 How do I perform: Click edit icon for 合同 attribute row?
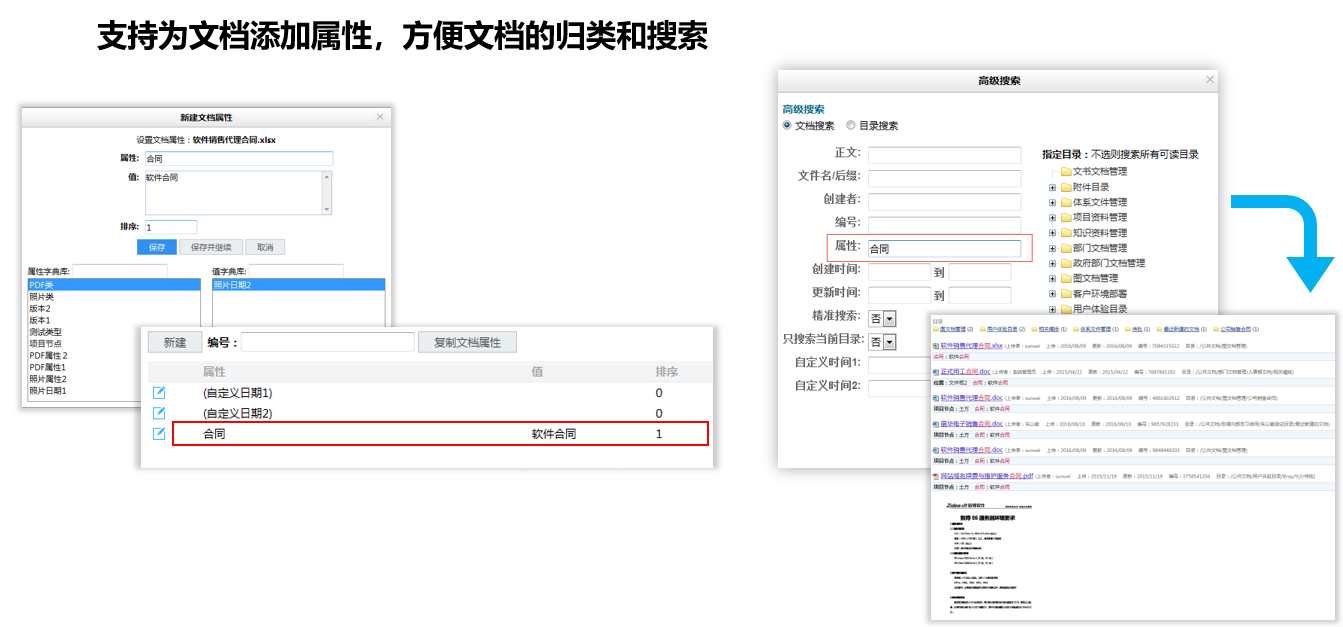pos(159,434)
